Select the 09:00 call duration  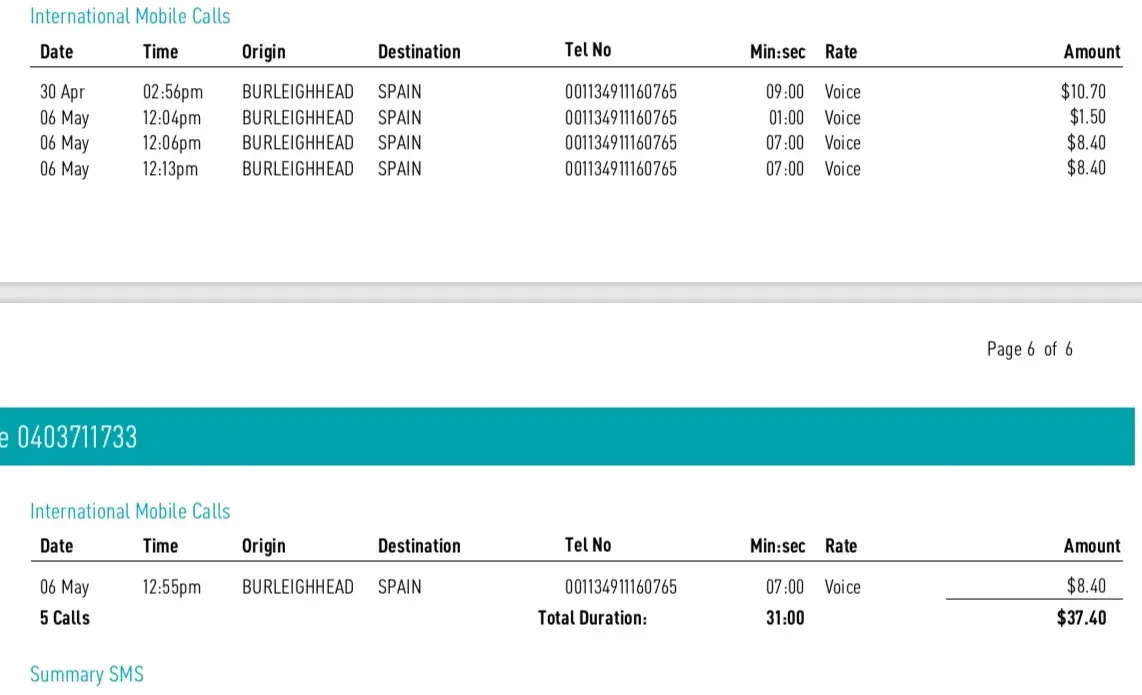pos(785,92)
